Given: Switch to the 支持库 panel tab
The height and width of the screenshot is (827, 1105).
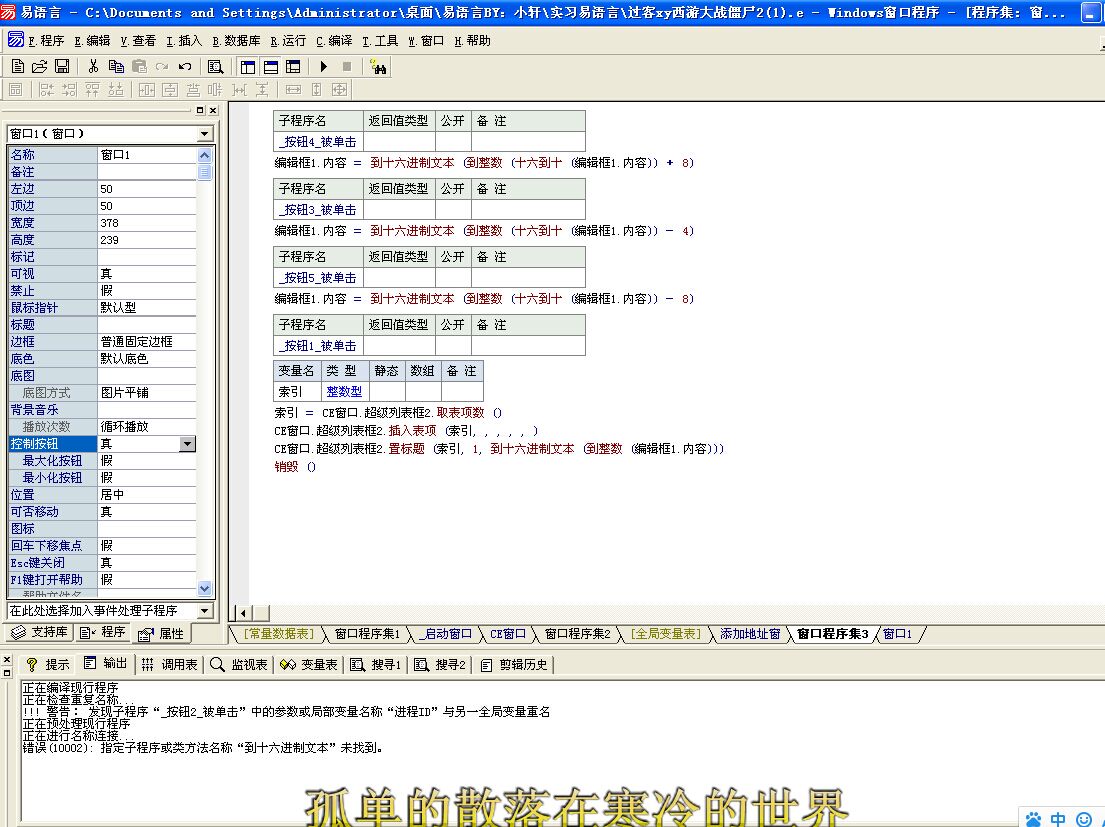Looking at the screenshot, I should click(40, 633).
